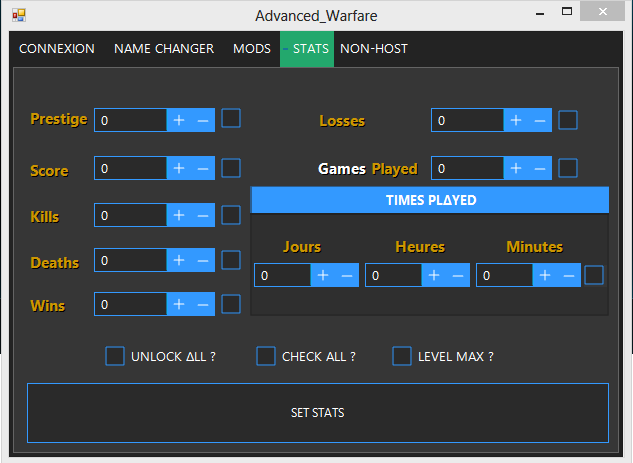The width and height of the screenshot is (633, 463).
Task: Click the Minutes input field
Action: tap(505, 275)
